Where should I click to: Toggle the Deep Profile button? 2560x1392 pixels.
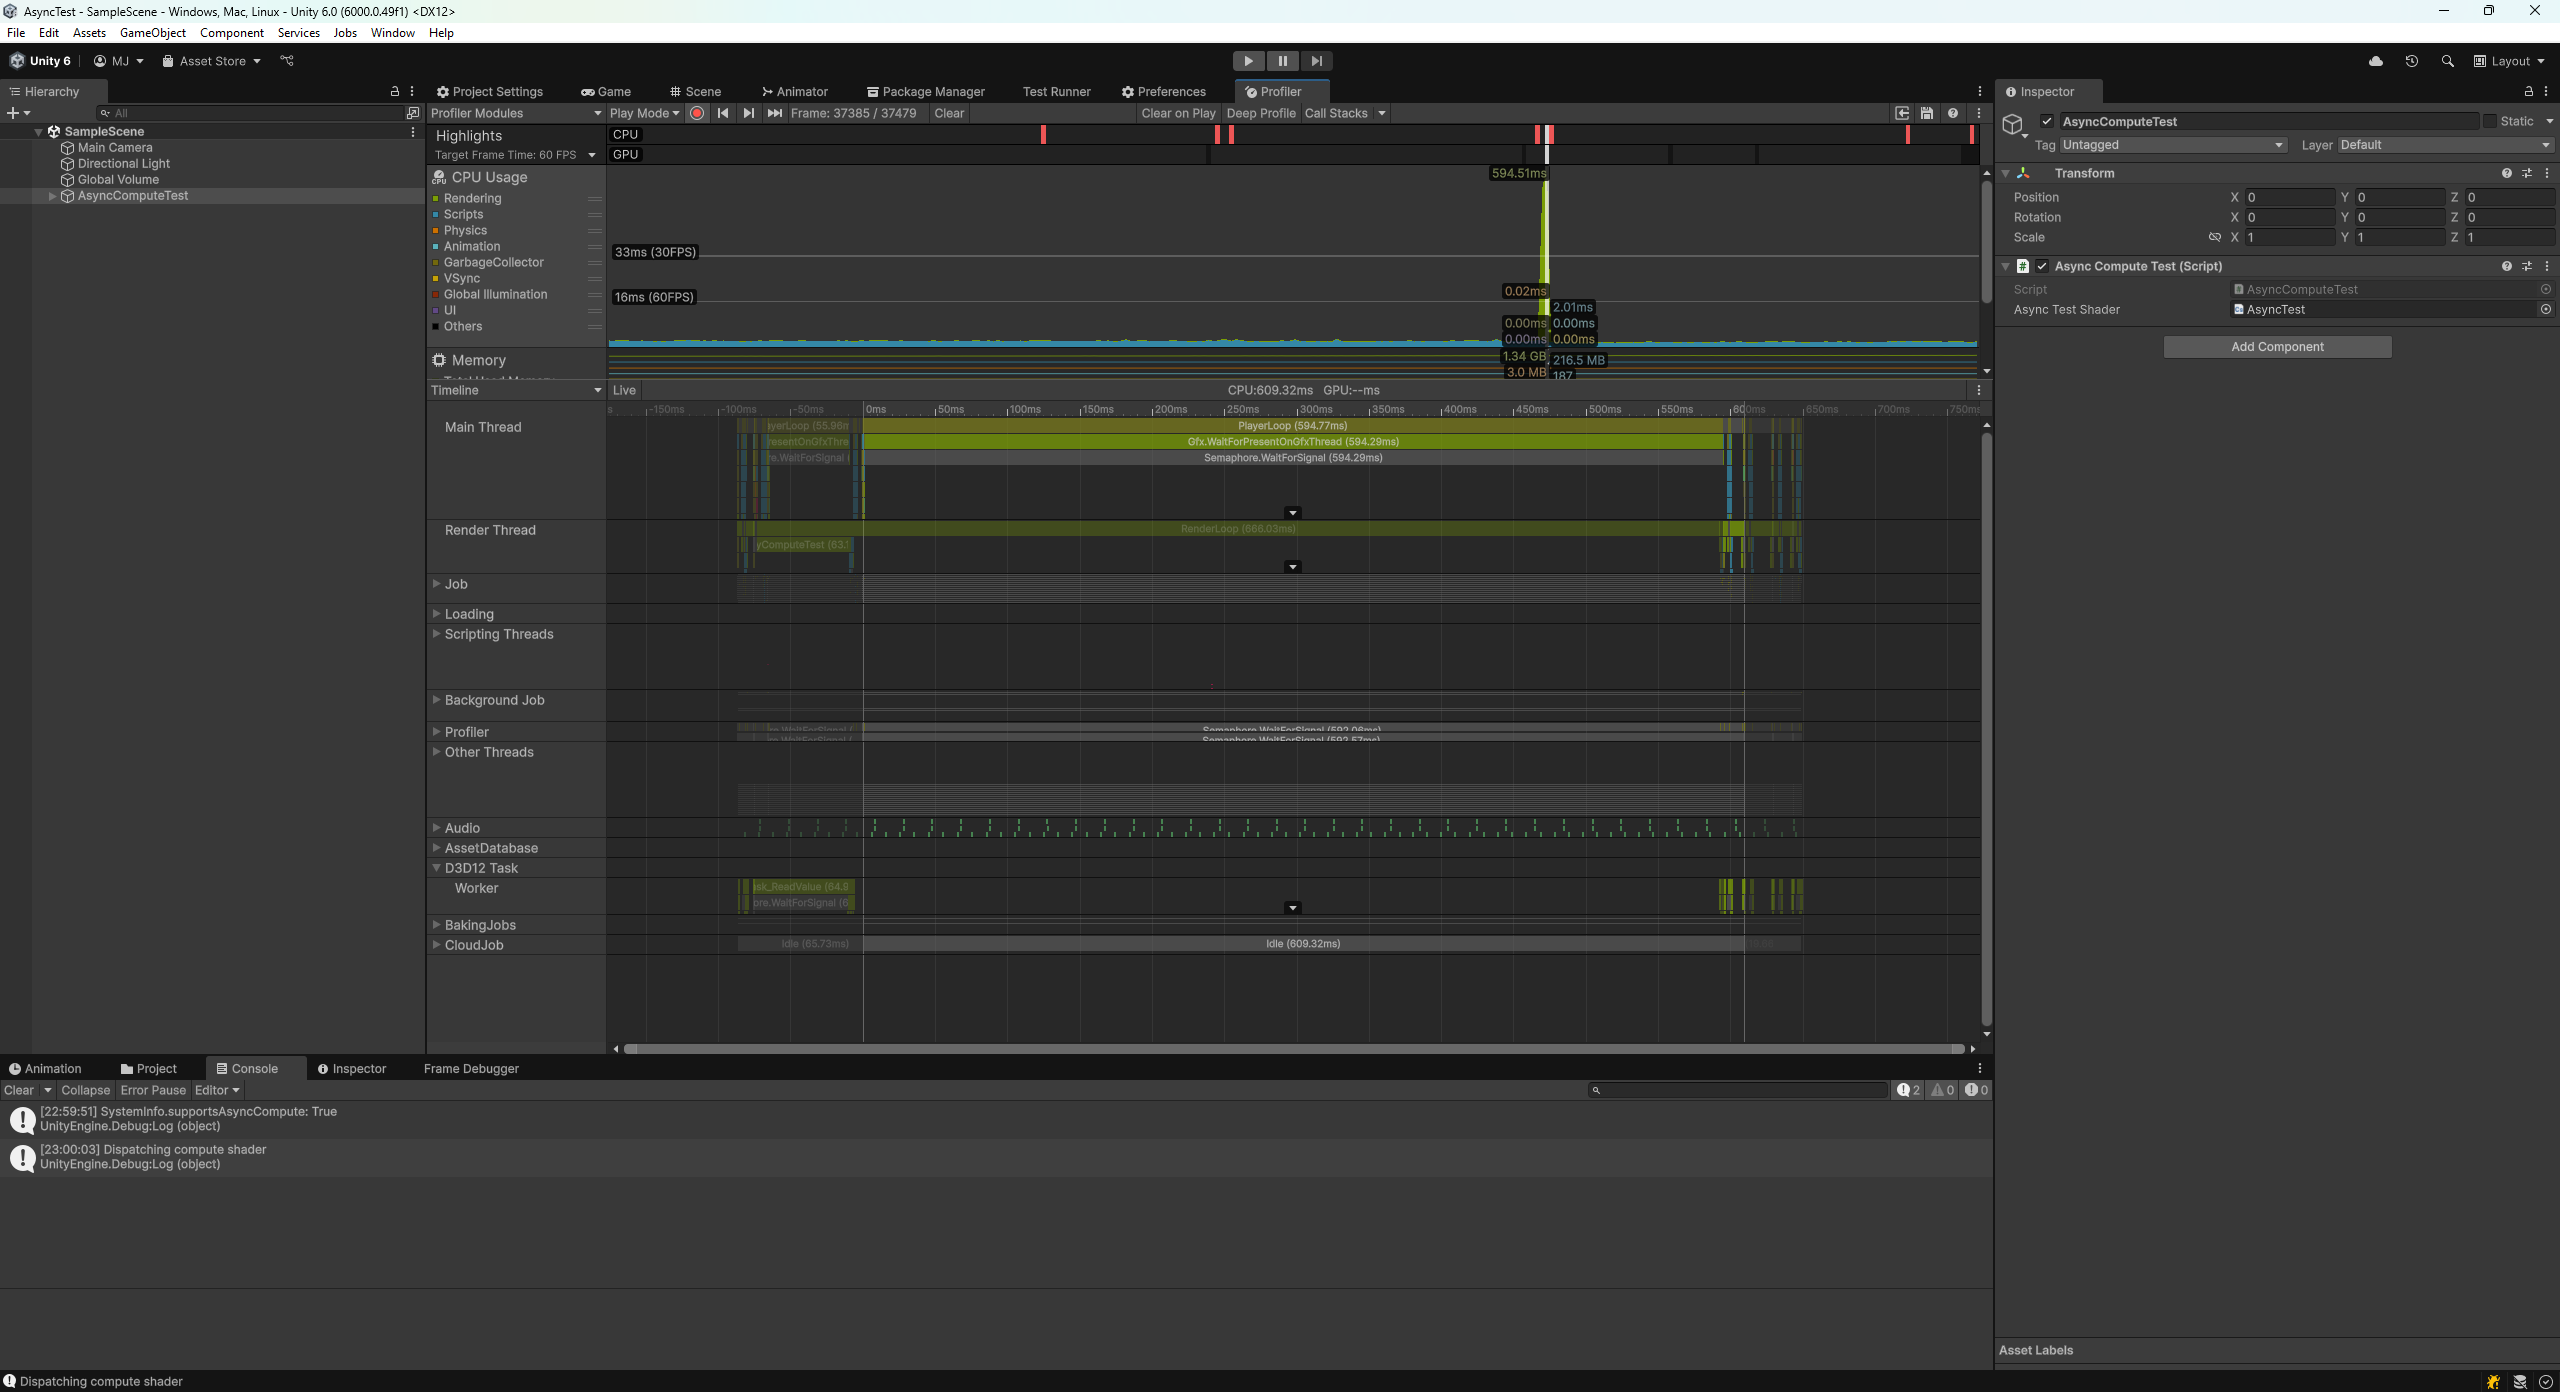point(1260,113)
